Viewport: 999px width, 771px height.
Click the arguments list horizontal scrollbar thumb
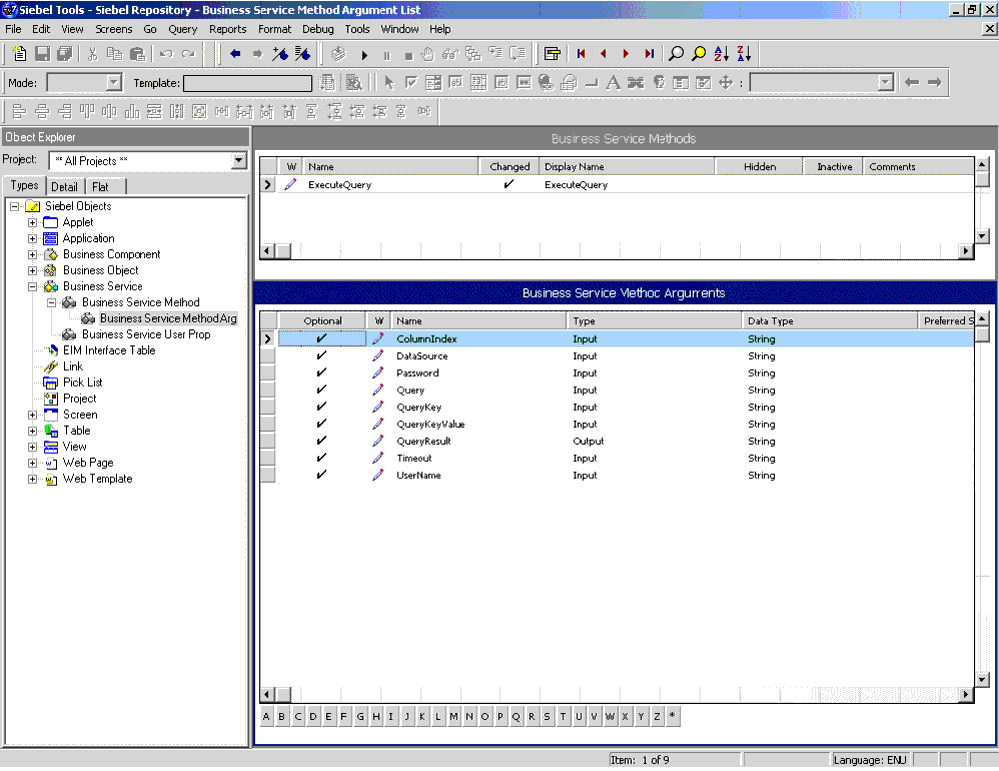click(284, 695)
